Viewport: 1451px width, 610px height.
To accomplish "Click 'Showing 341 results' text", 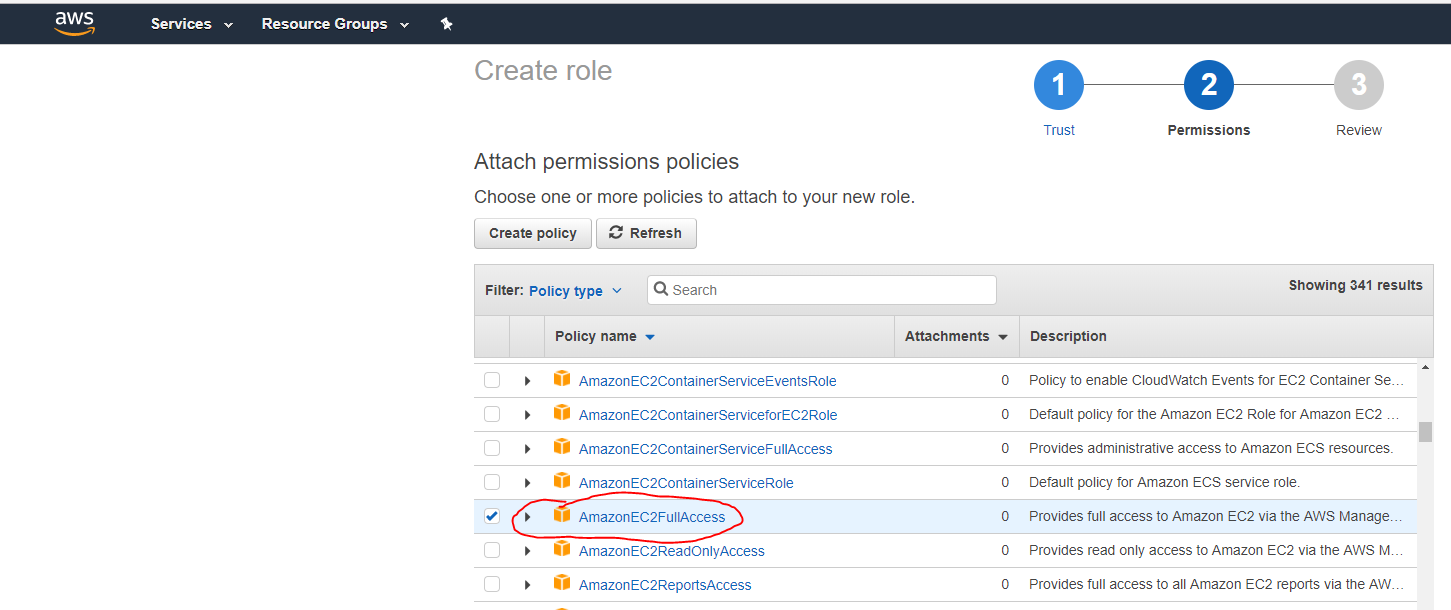I will coord(1355,285).
